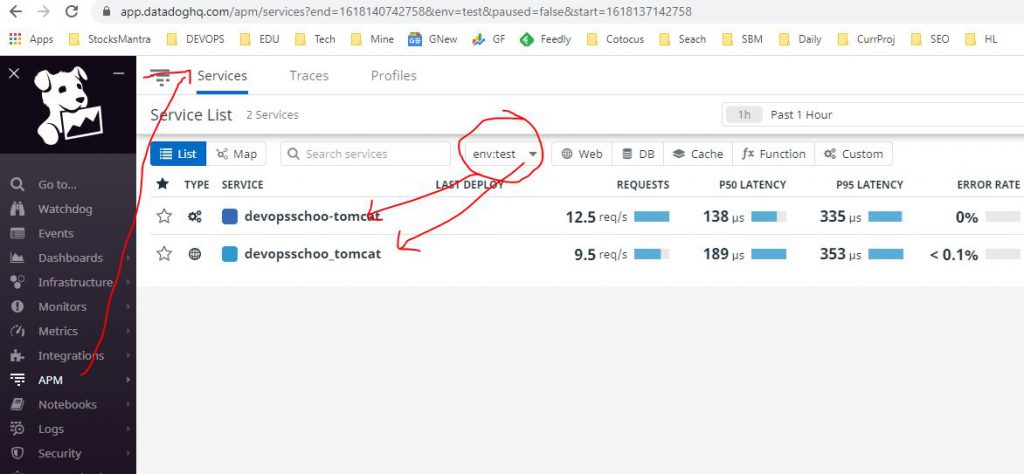
Task: Star the devopsschoo-tomcat service
Action: click(x=164, y=216)
